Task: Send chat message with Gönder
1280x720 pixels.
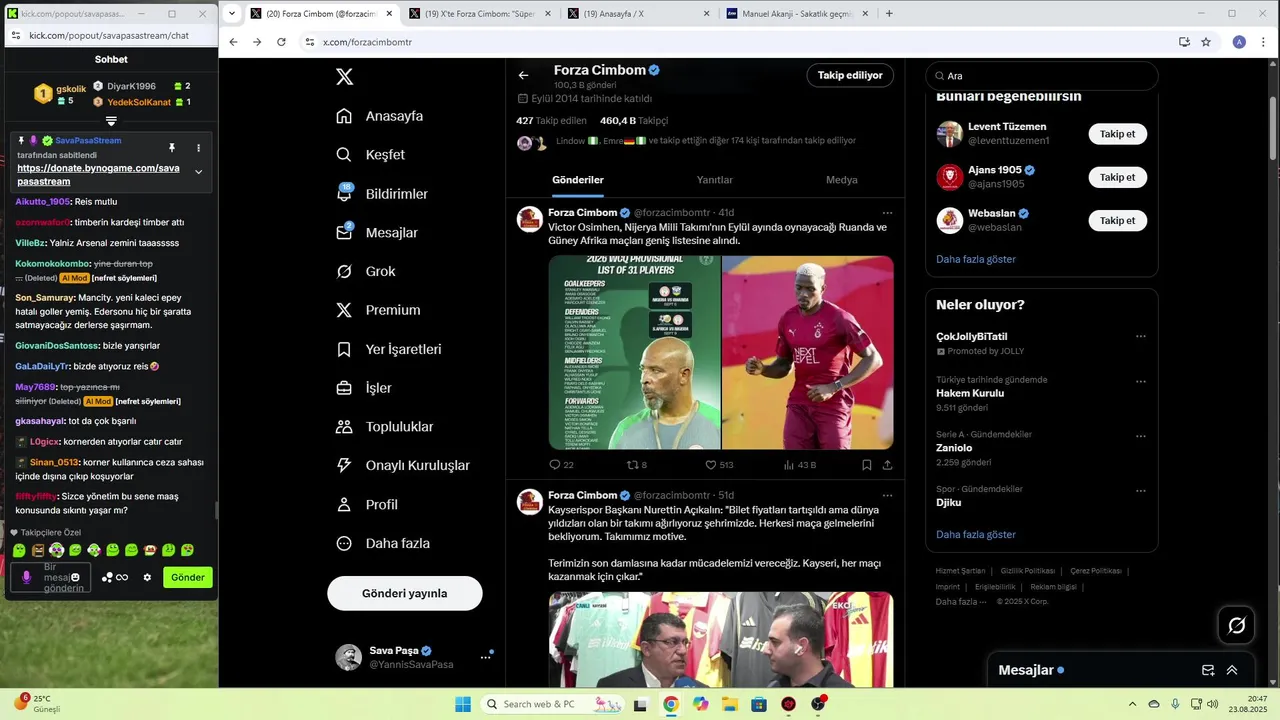Action: tap(188, 577)
